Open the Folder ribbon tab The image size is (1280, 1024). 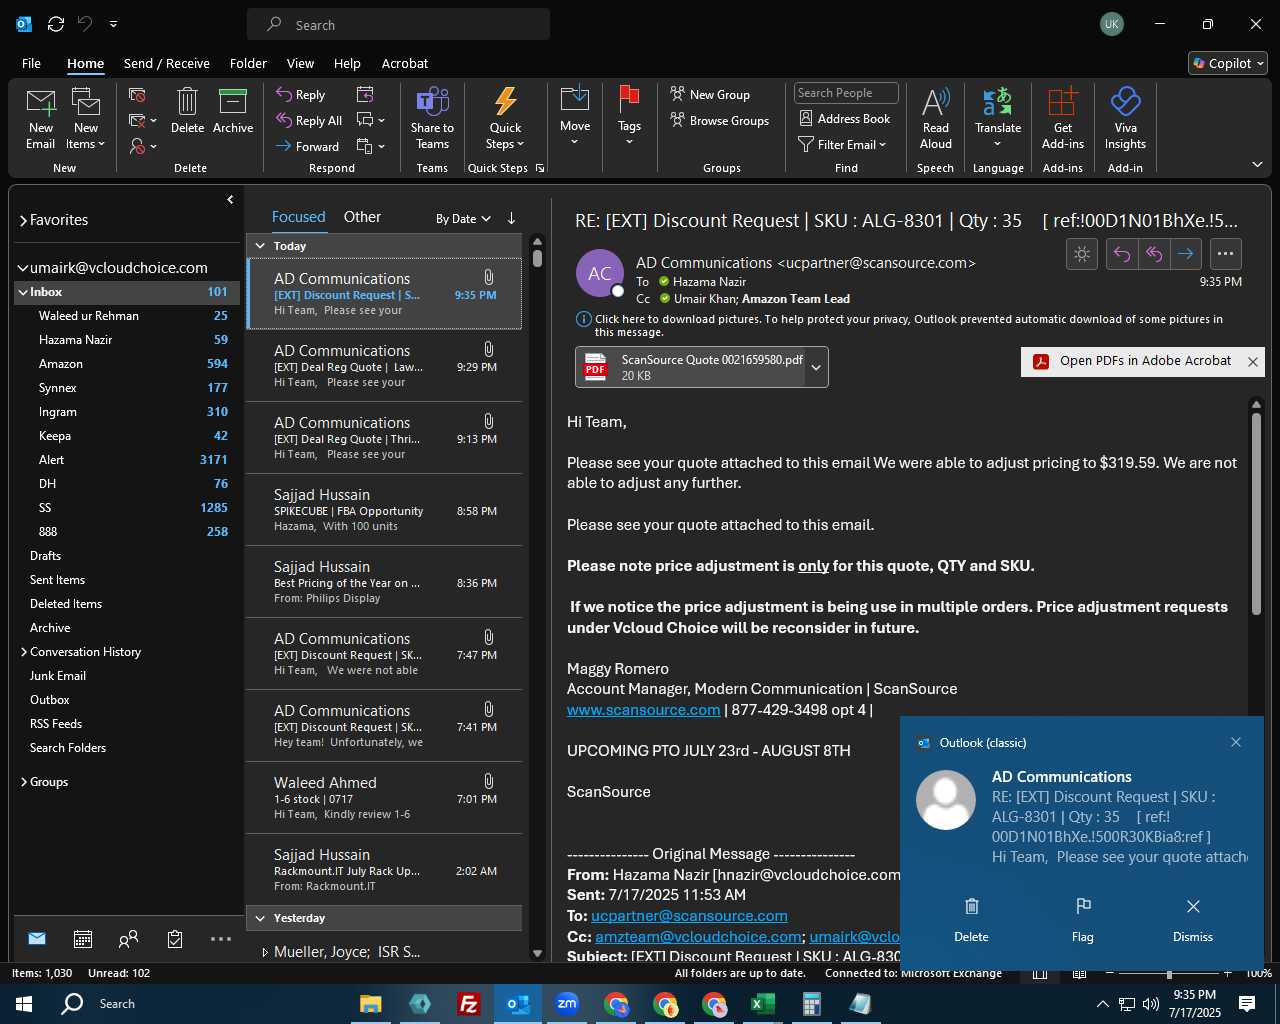coord(248,63)
